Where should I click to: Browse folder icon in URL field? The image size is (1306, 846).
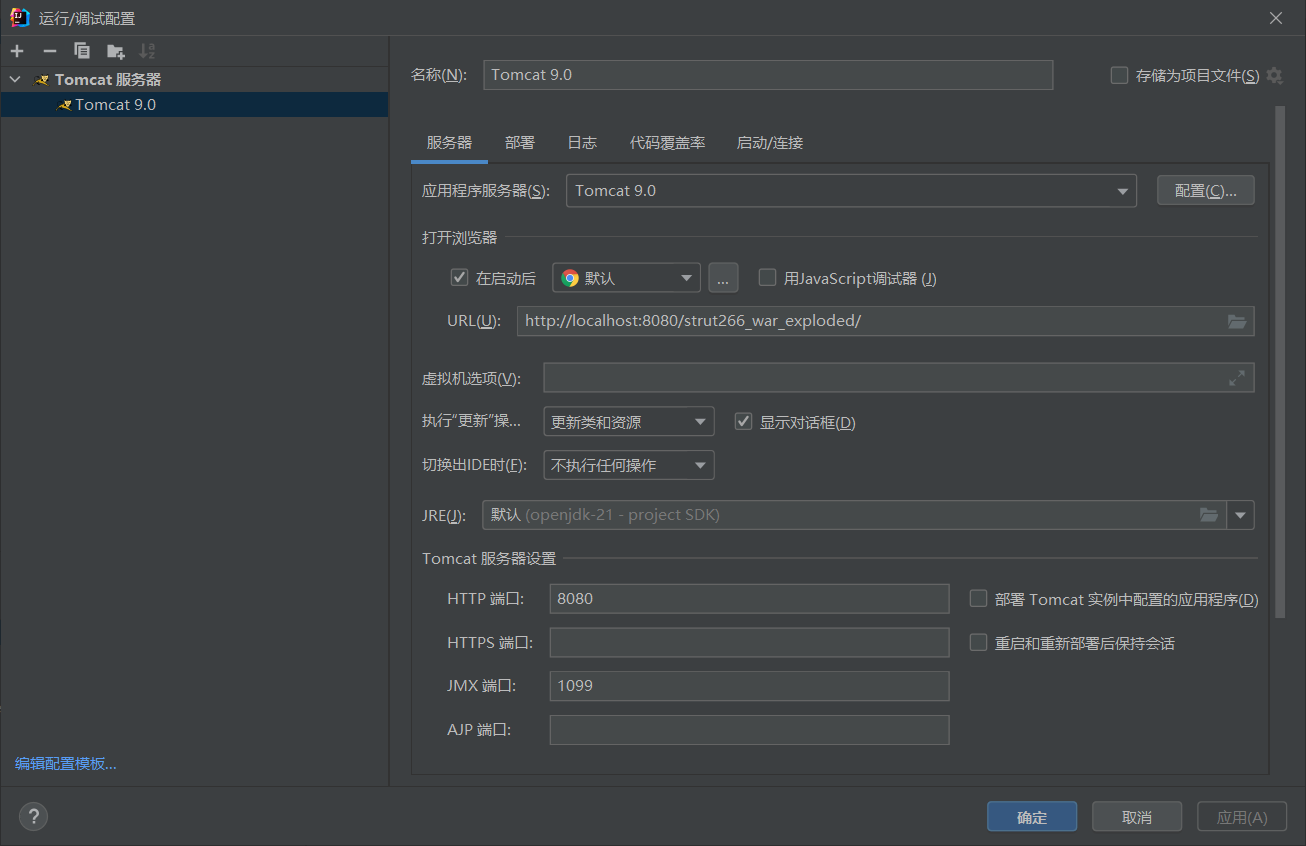pos(1237,321)
